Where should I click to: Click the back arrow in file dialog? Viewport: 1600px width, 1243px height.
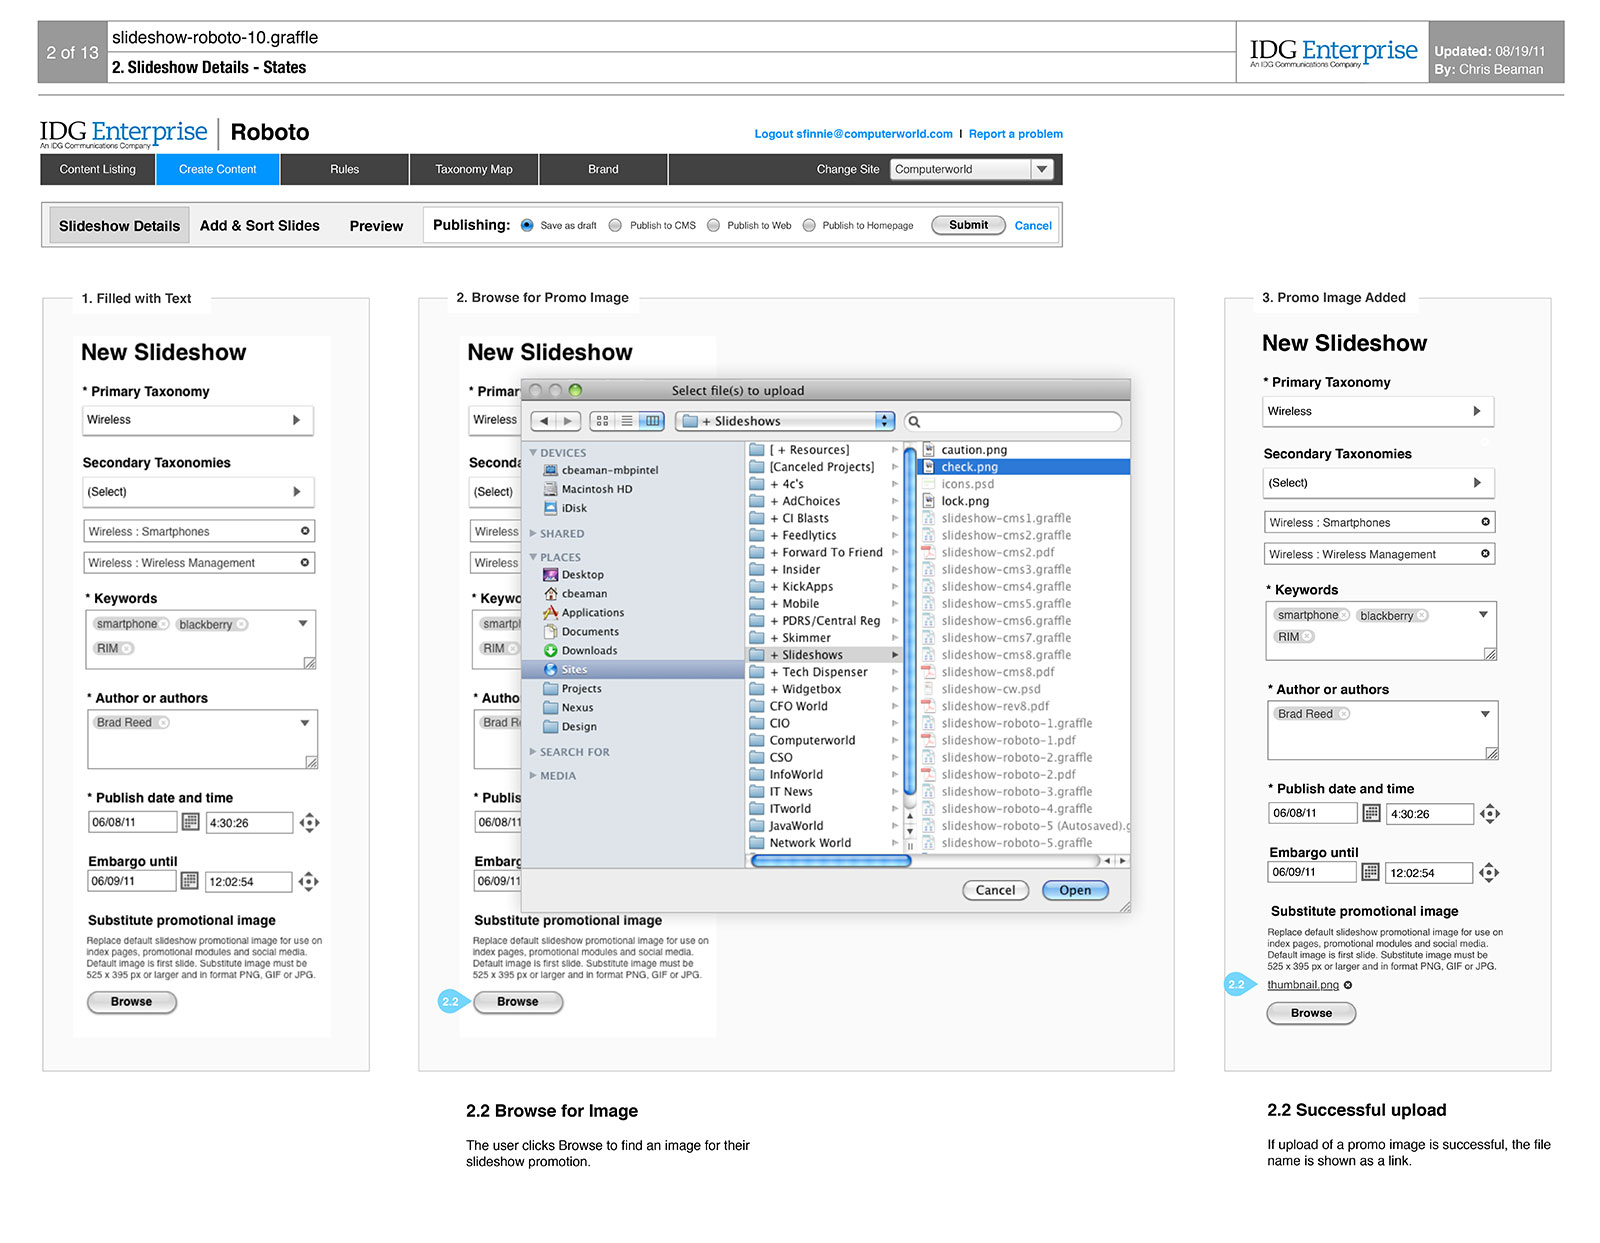coord(543,421)
